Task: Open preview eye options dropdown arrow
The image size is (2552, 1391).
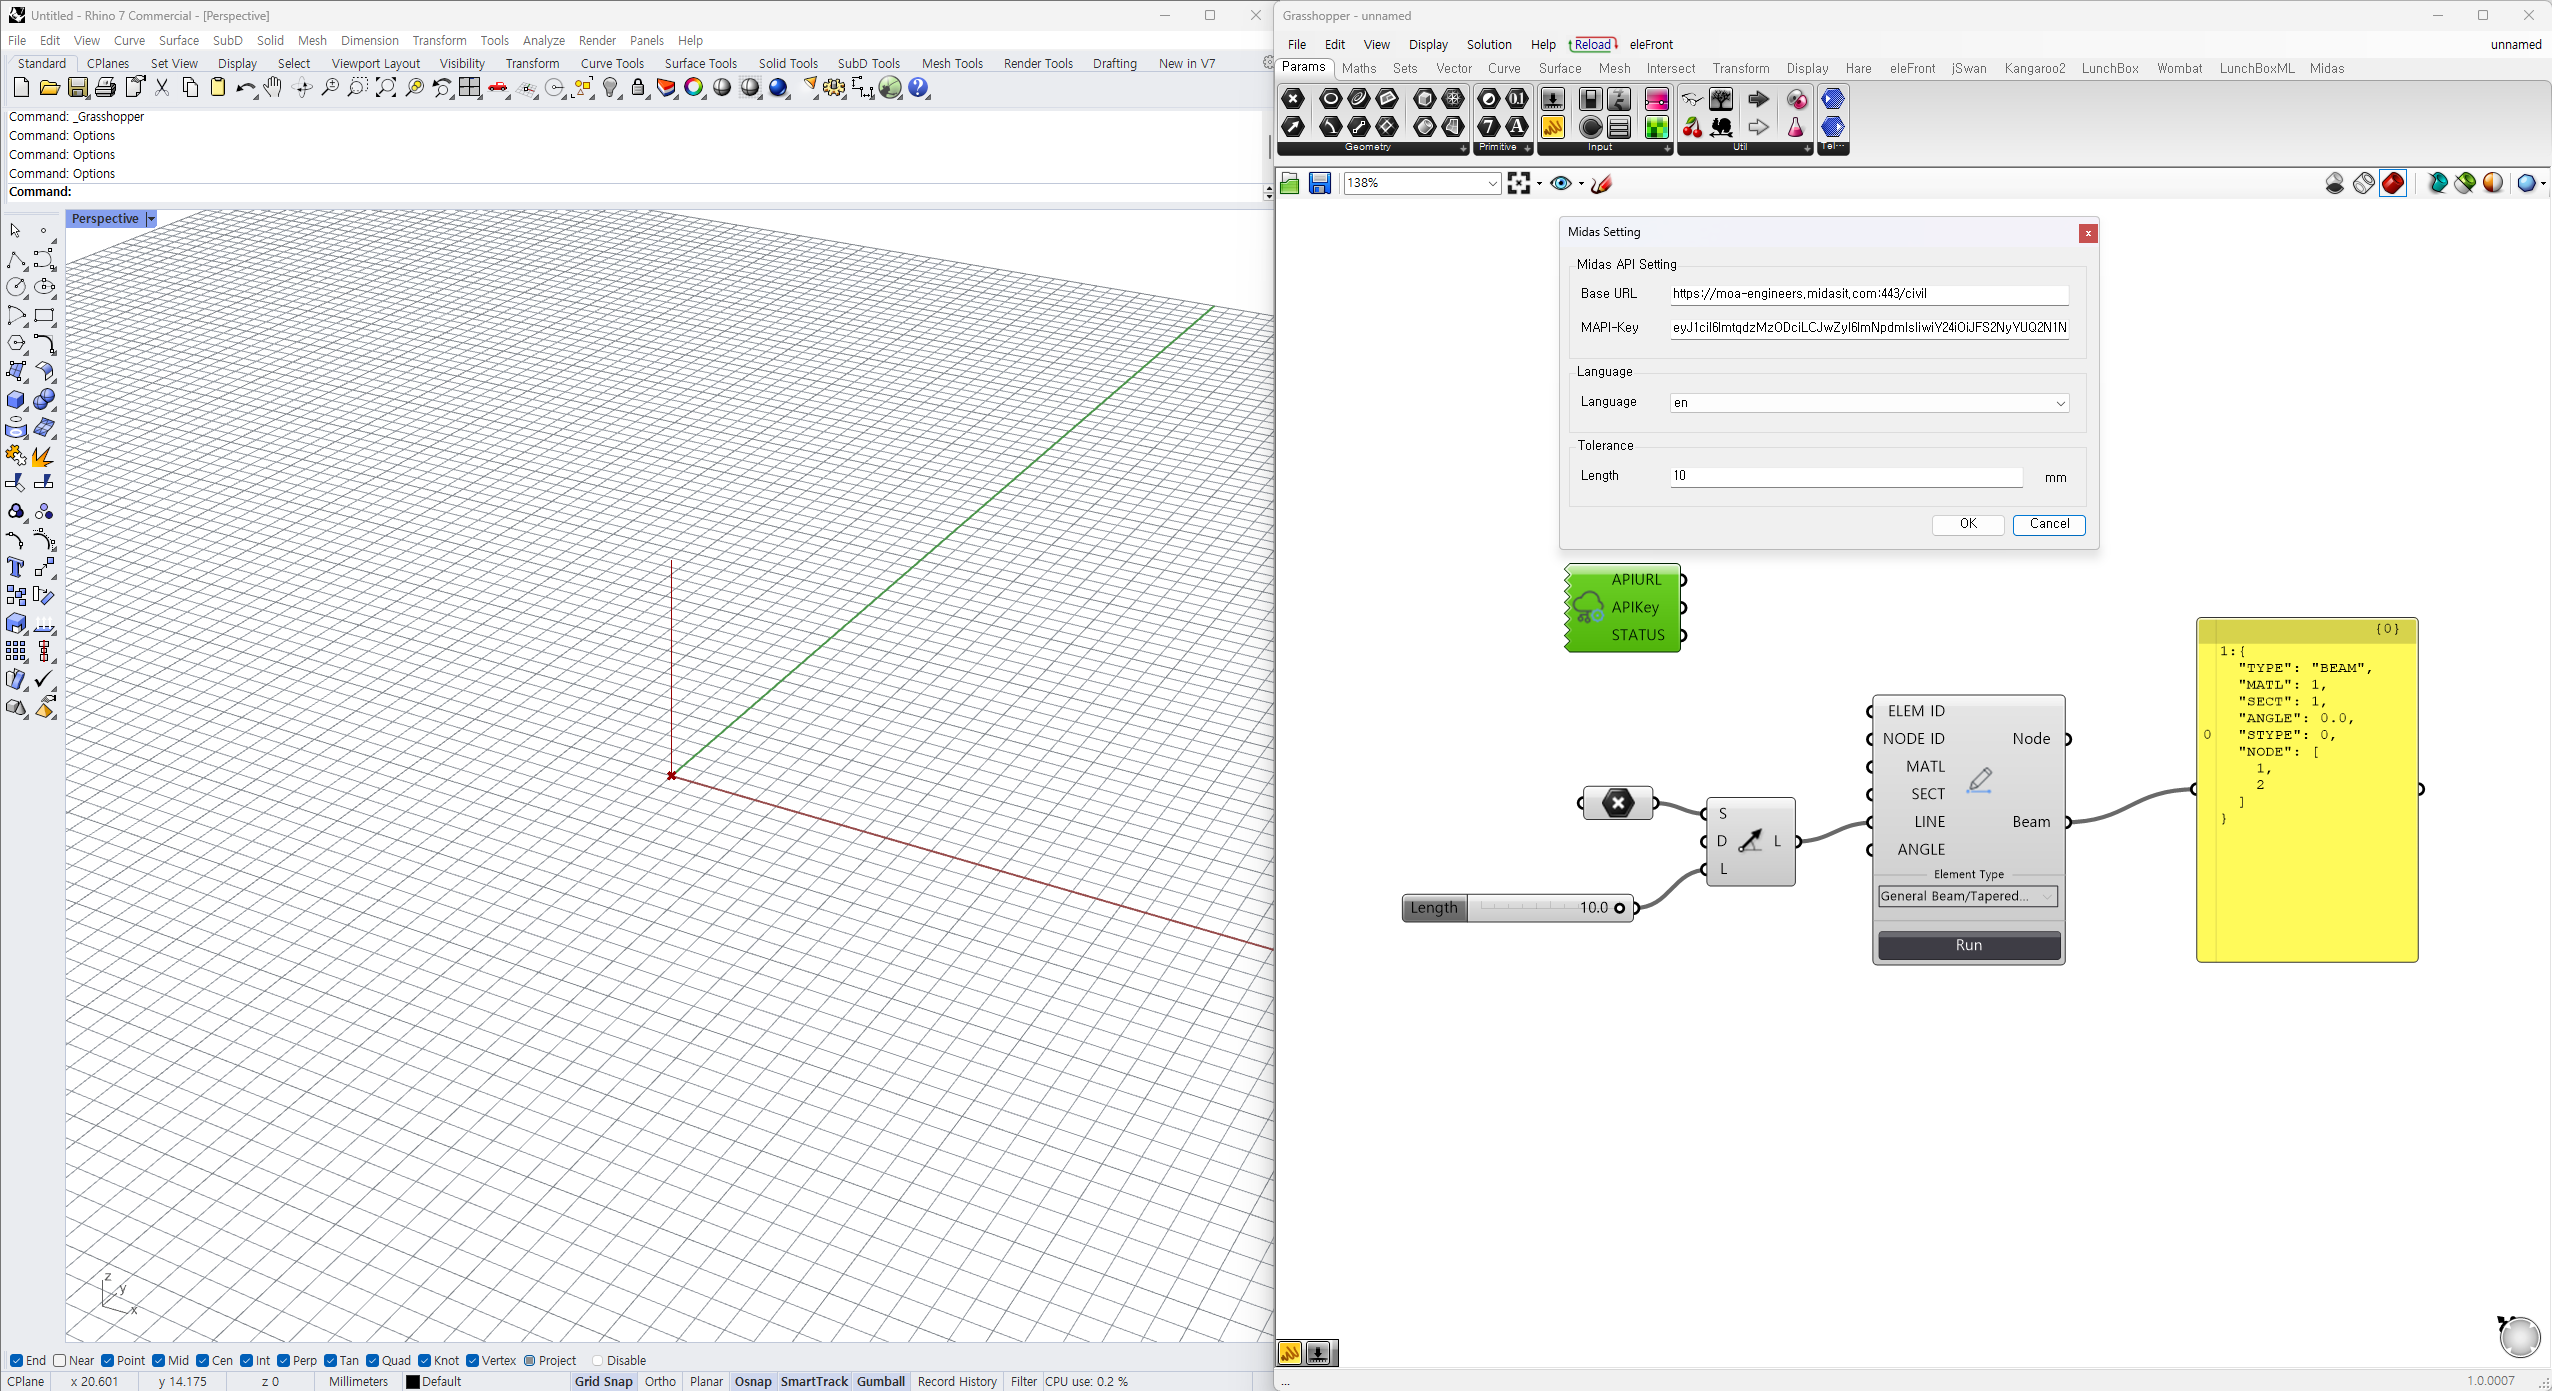Action: pos(1581,184)
